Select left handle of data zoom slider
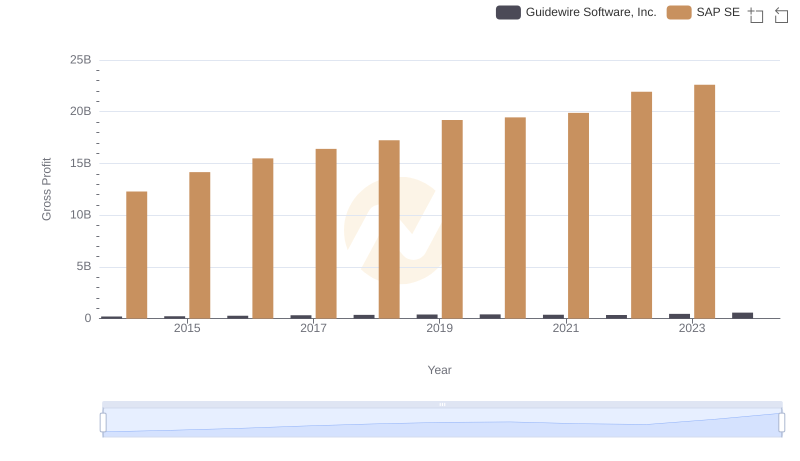 103,423
